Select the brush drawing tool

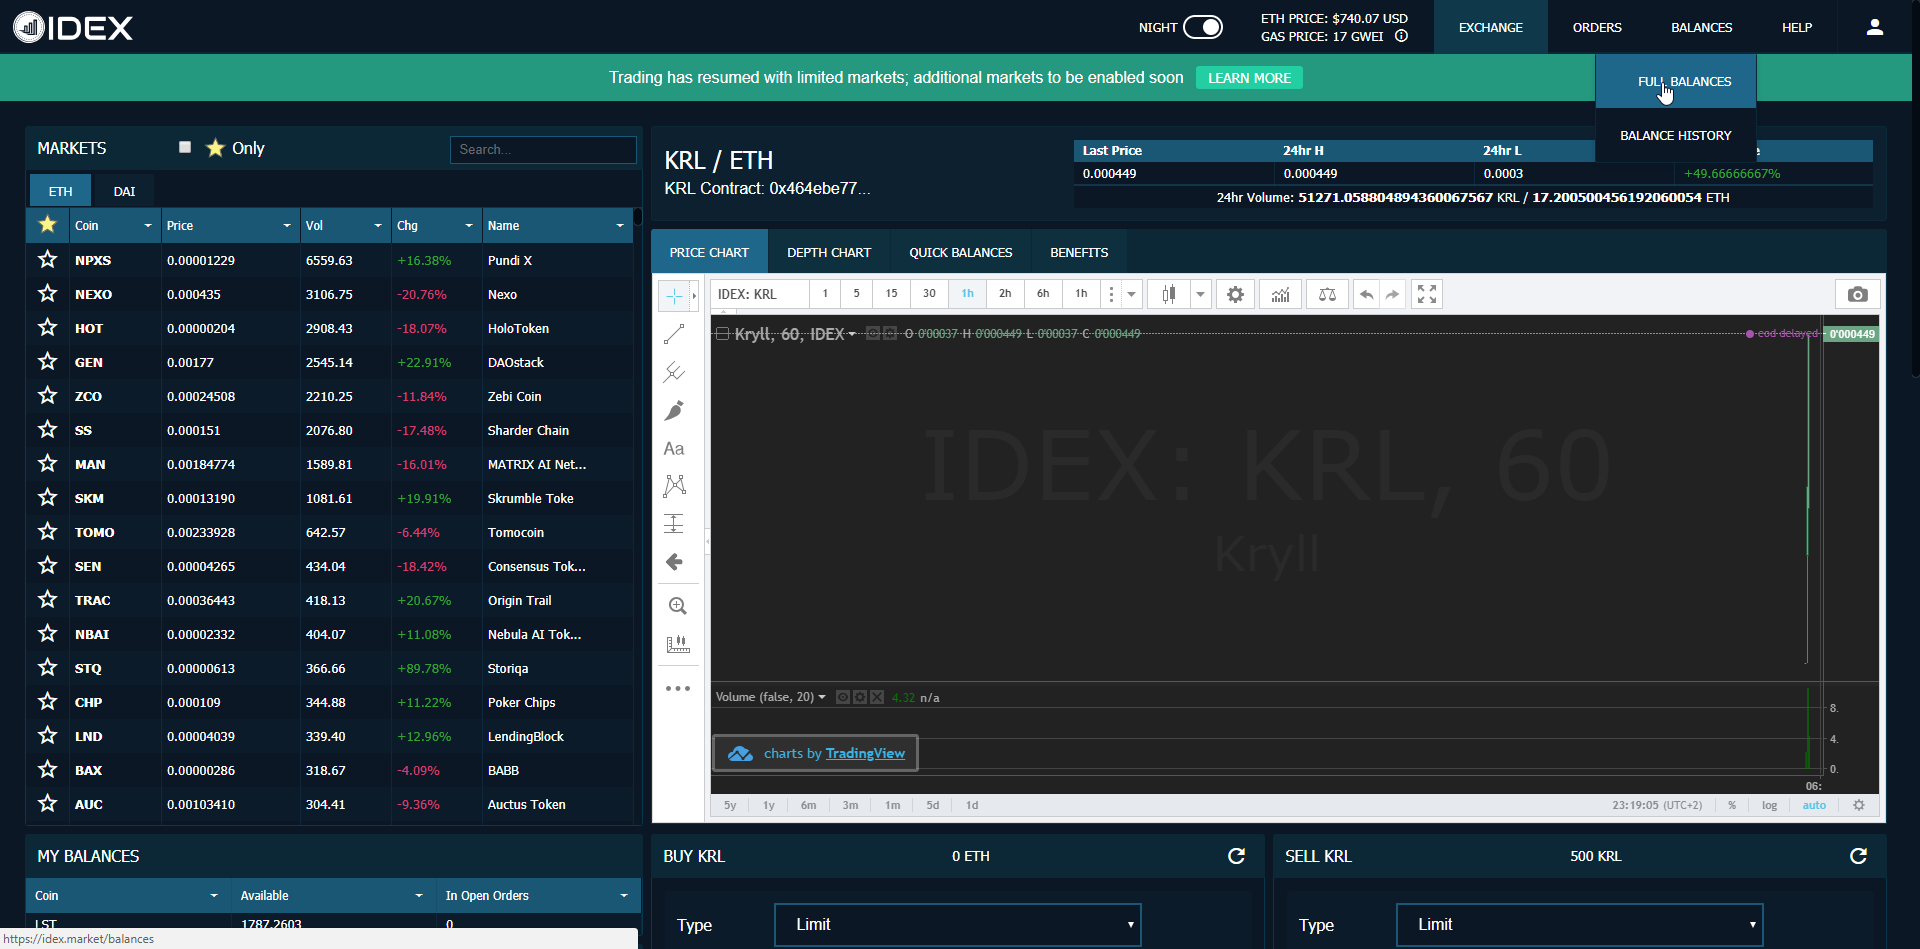click(x=674, y=410)
